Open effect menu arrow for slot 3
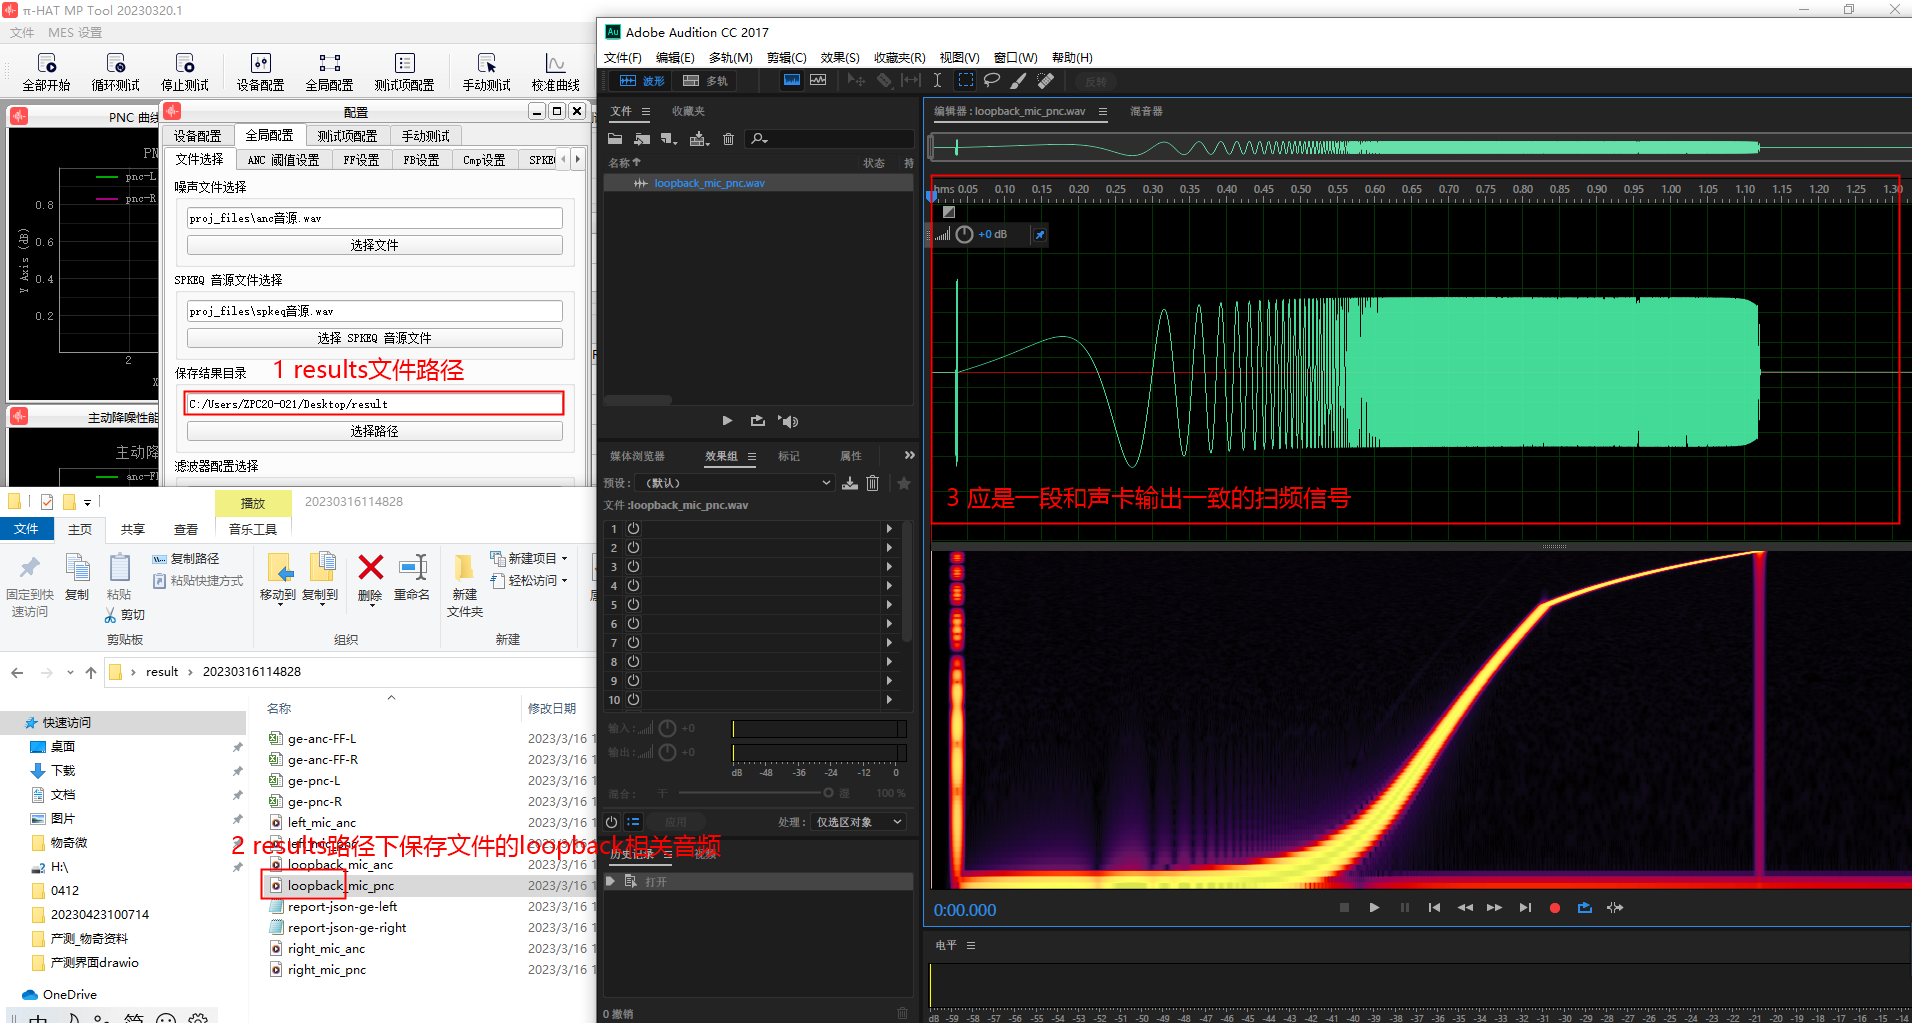1912x1023 pixels. (x=889, y=566)
